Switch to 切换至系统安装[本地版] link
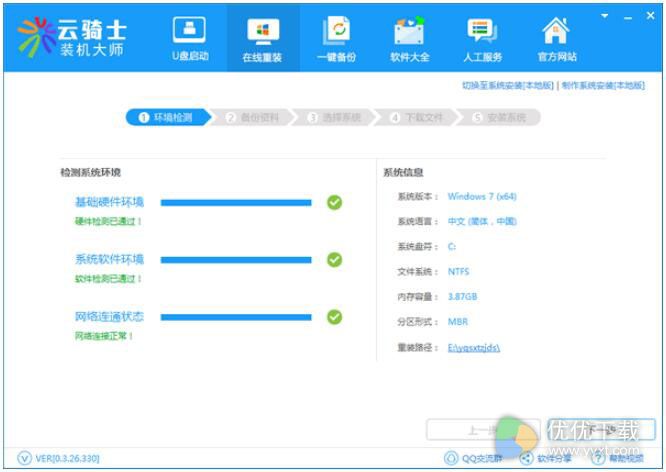Screen dimensions: 666x472 click(508, 85)
